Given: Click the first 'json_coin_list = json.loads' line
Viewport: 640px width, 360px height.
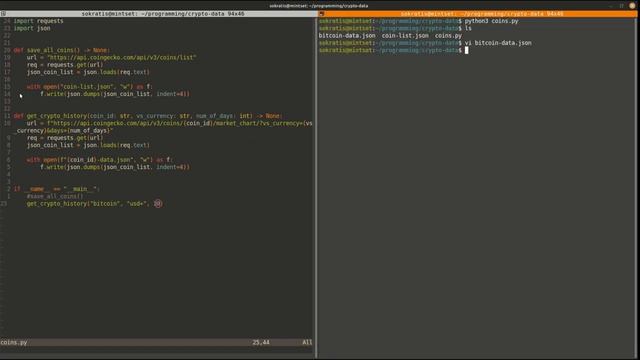Looking at the screenshot, I should [x=88, y=72].
